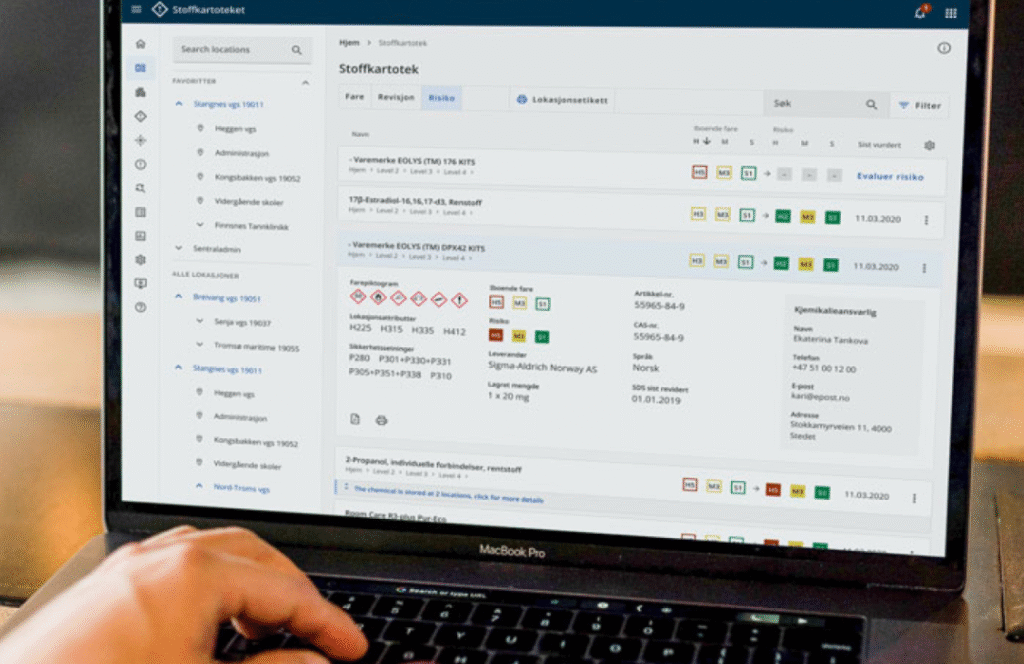Click kari@epost.no email address
Image resolution: width=1024 pixels, height=664 pixels.
click(x=820, y=397)
